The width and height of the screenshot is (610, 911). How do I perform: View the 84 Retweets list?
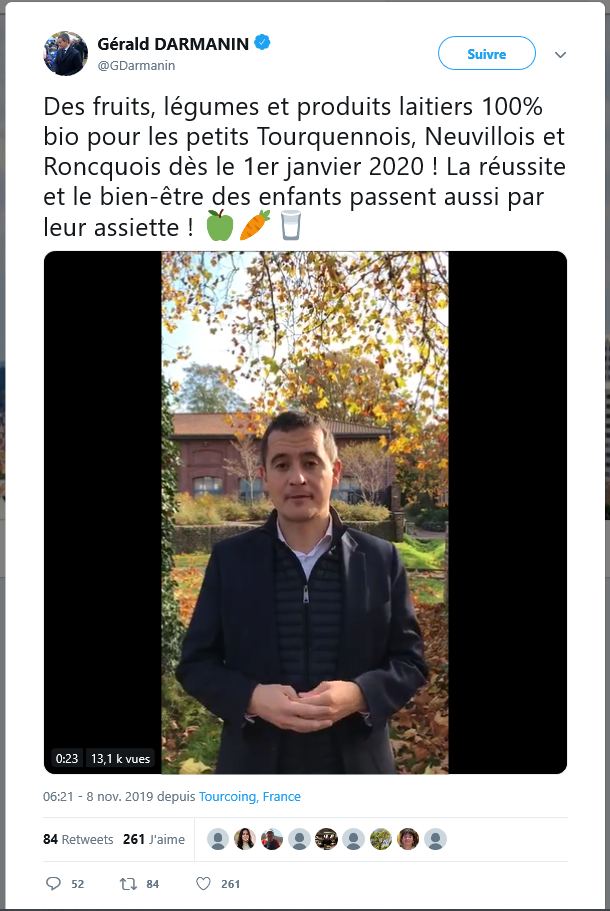[x=78, y=839]
